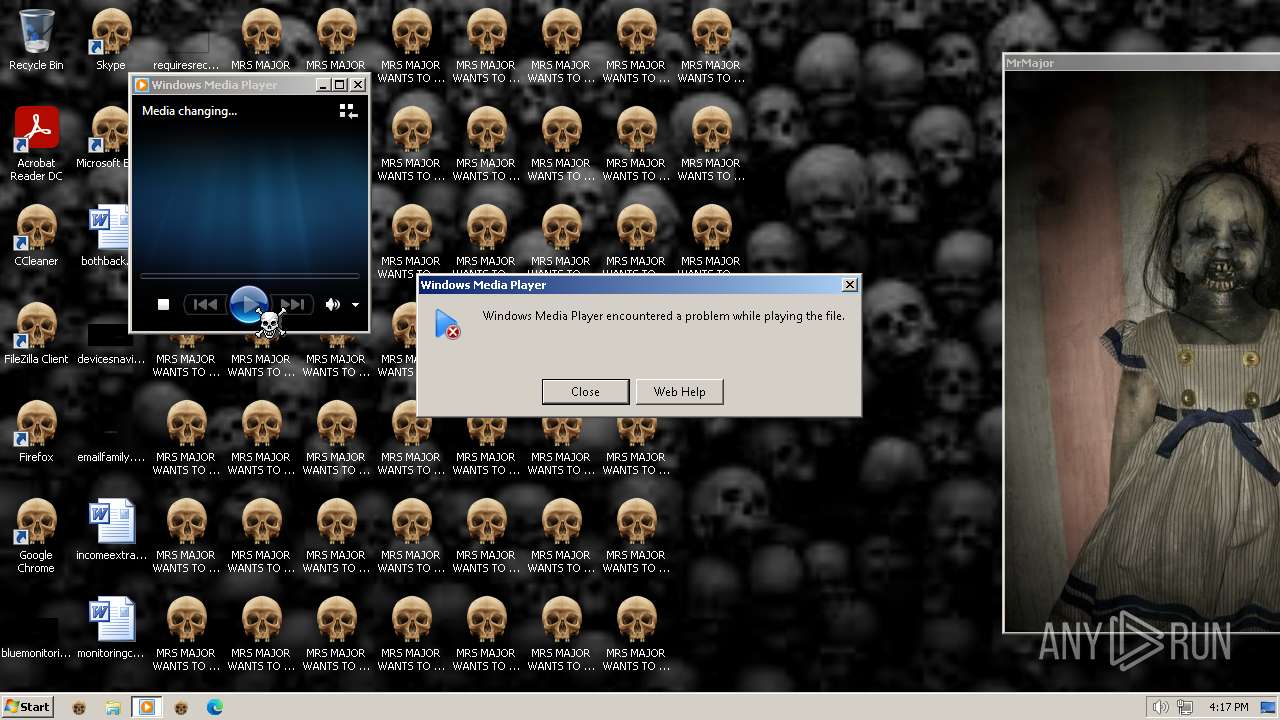
Task: Select the Google Chrome shortcut
Action: (x=36, y=536)
